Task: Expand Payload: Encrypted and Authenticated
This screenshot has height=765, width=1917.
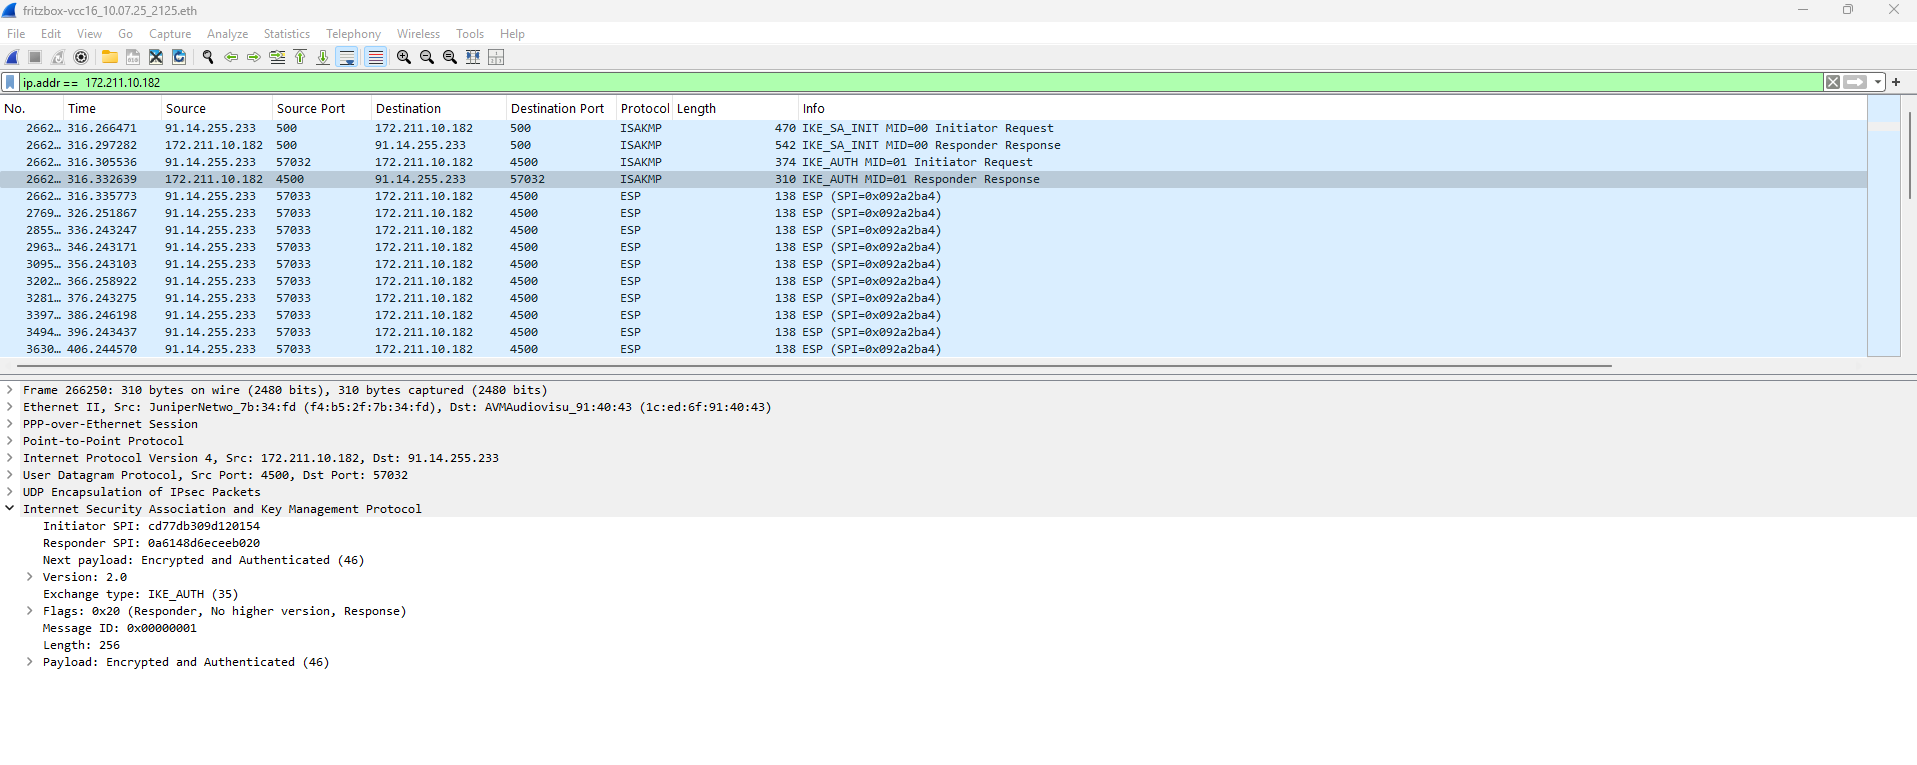Action: tap(30, 662)
